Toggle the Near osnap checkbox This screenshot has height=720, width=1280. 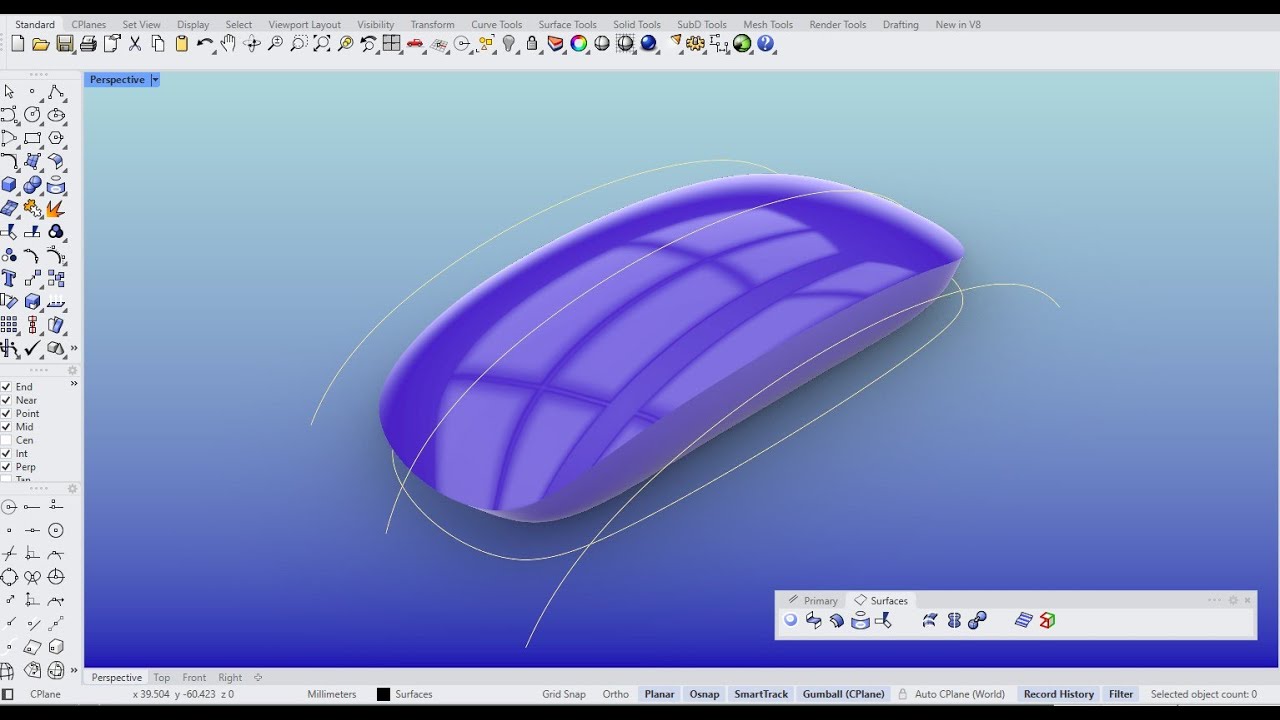pos(6,400)
